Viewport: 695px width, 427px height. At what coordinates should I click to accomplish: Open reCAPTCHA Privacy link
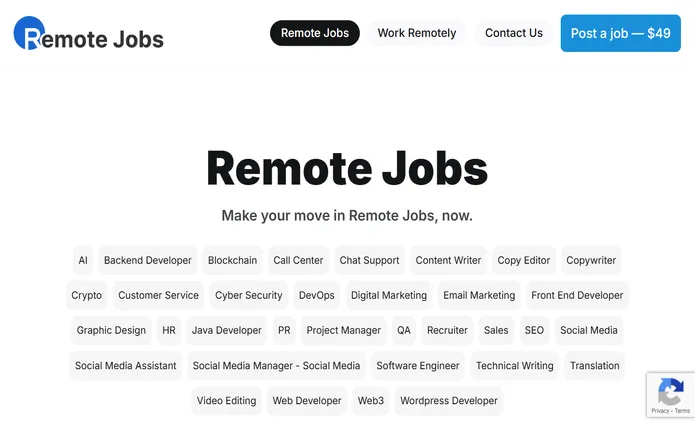tap(660, 411)
